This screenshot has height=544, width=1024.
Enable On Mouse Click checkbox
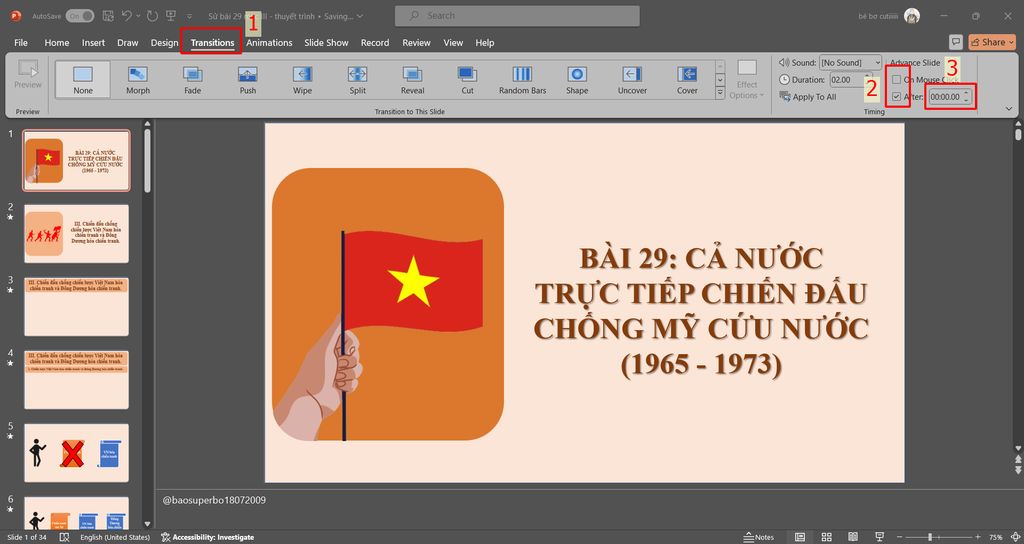[x=897, y=80]
